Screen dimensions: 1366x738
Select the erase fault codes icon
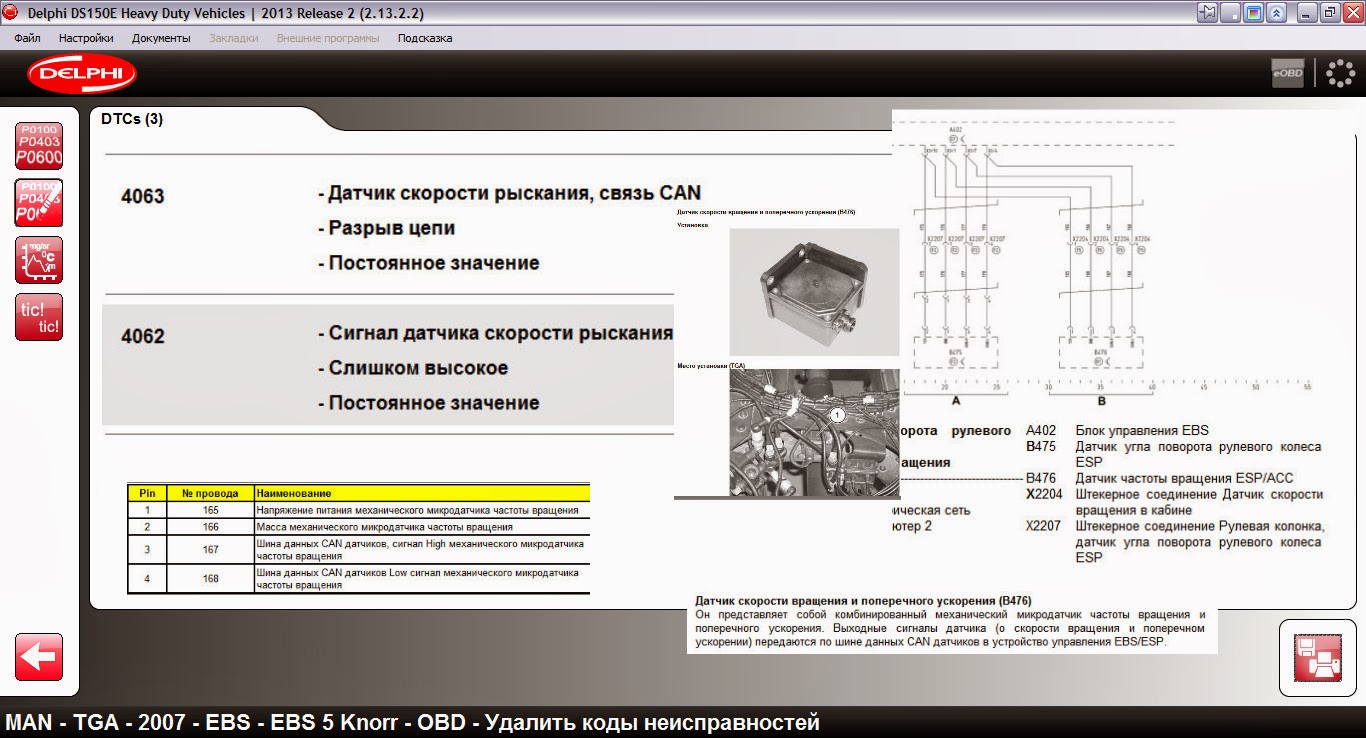[x=39, y=203]
